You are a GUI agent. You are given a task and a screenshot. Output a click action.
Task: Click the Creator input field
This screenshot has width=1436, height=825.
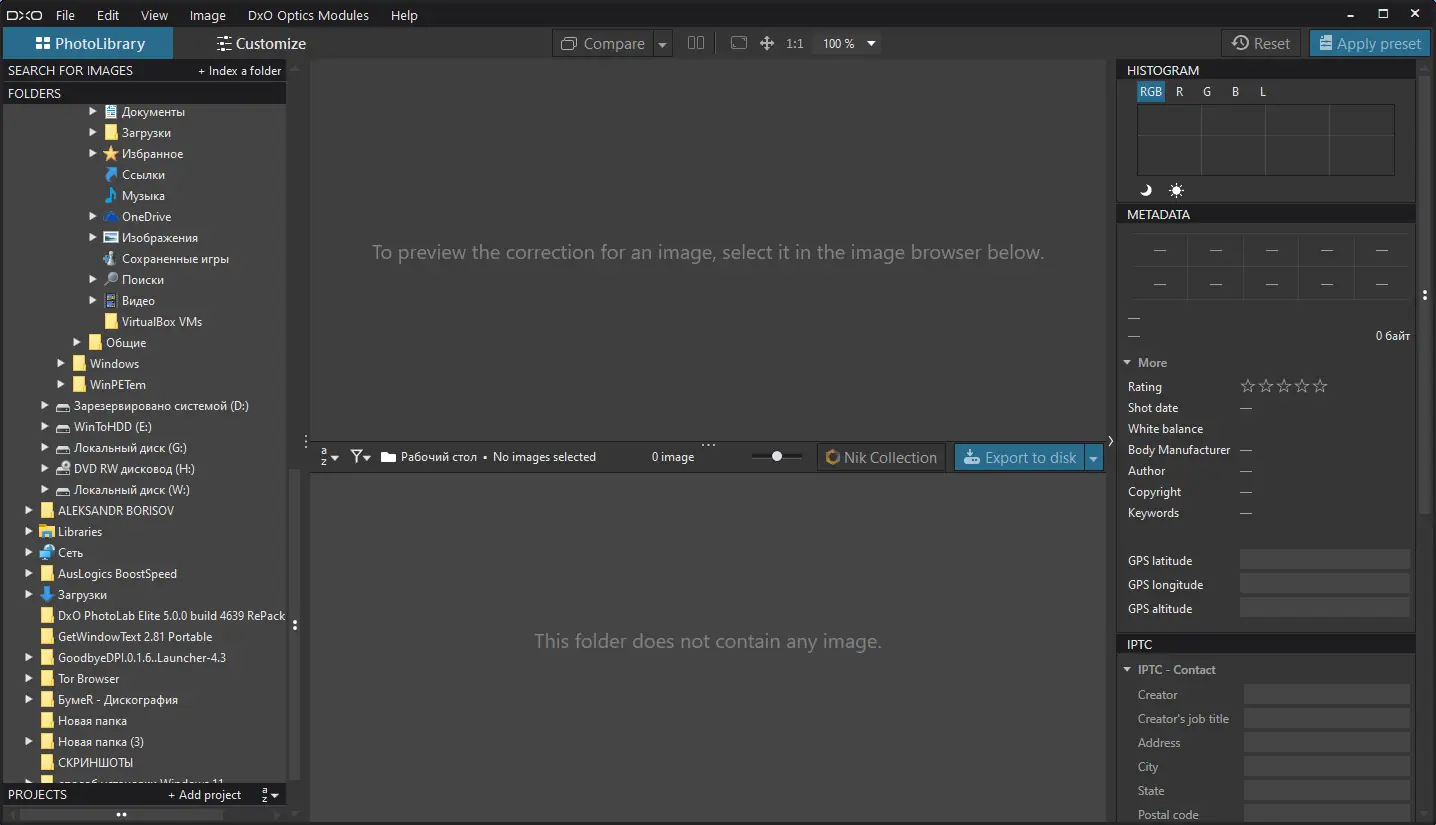[x=1327, y=694]
